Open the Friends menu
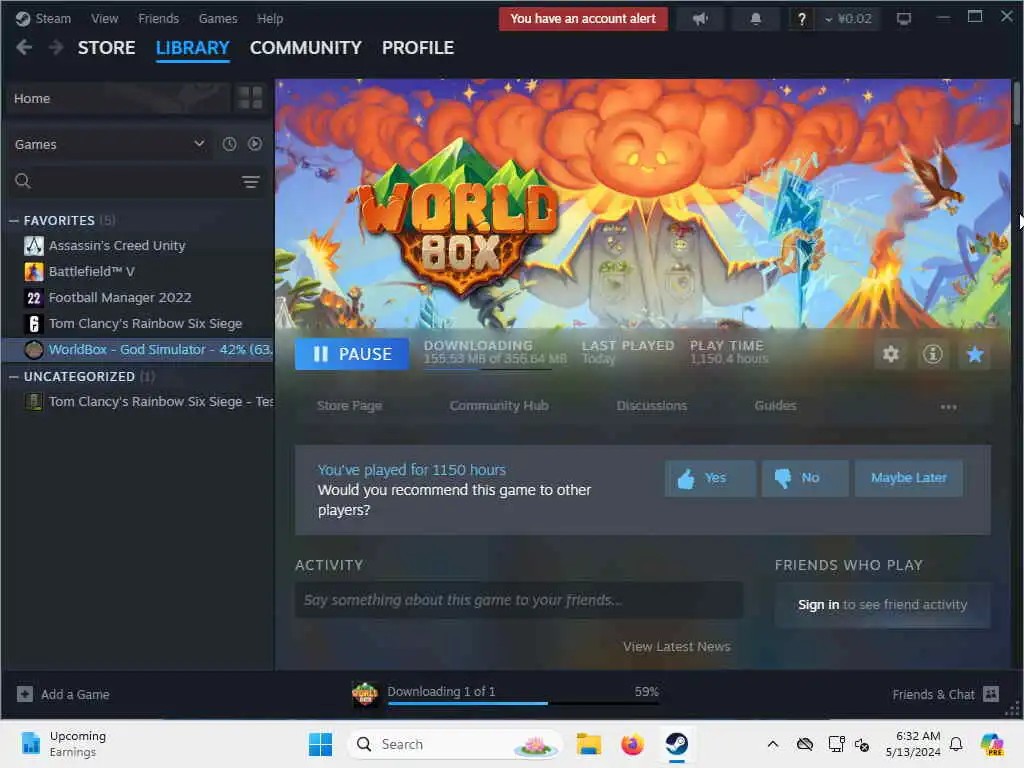The image size is (1024, 768). (158, 18)
